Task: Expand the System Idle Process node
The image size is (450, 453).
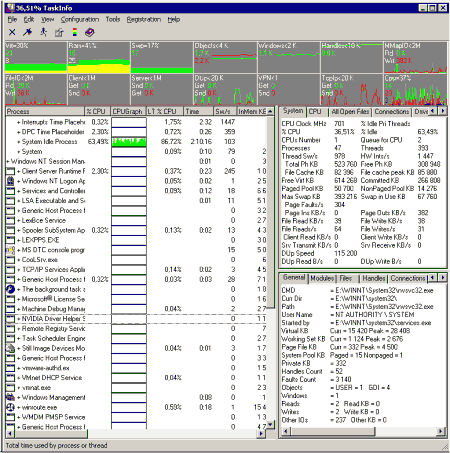Action: pos(19,142)
